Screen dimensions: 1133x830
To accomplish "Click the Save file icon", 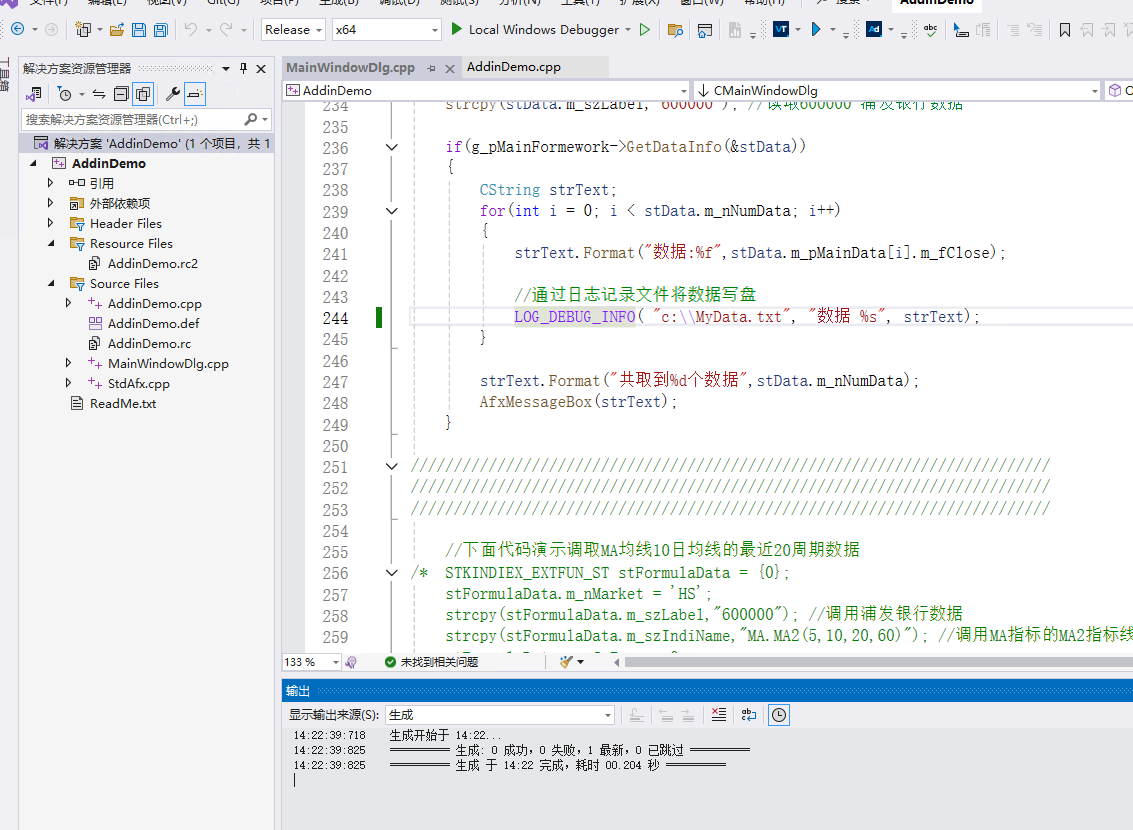I will (139, 30).
